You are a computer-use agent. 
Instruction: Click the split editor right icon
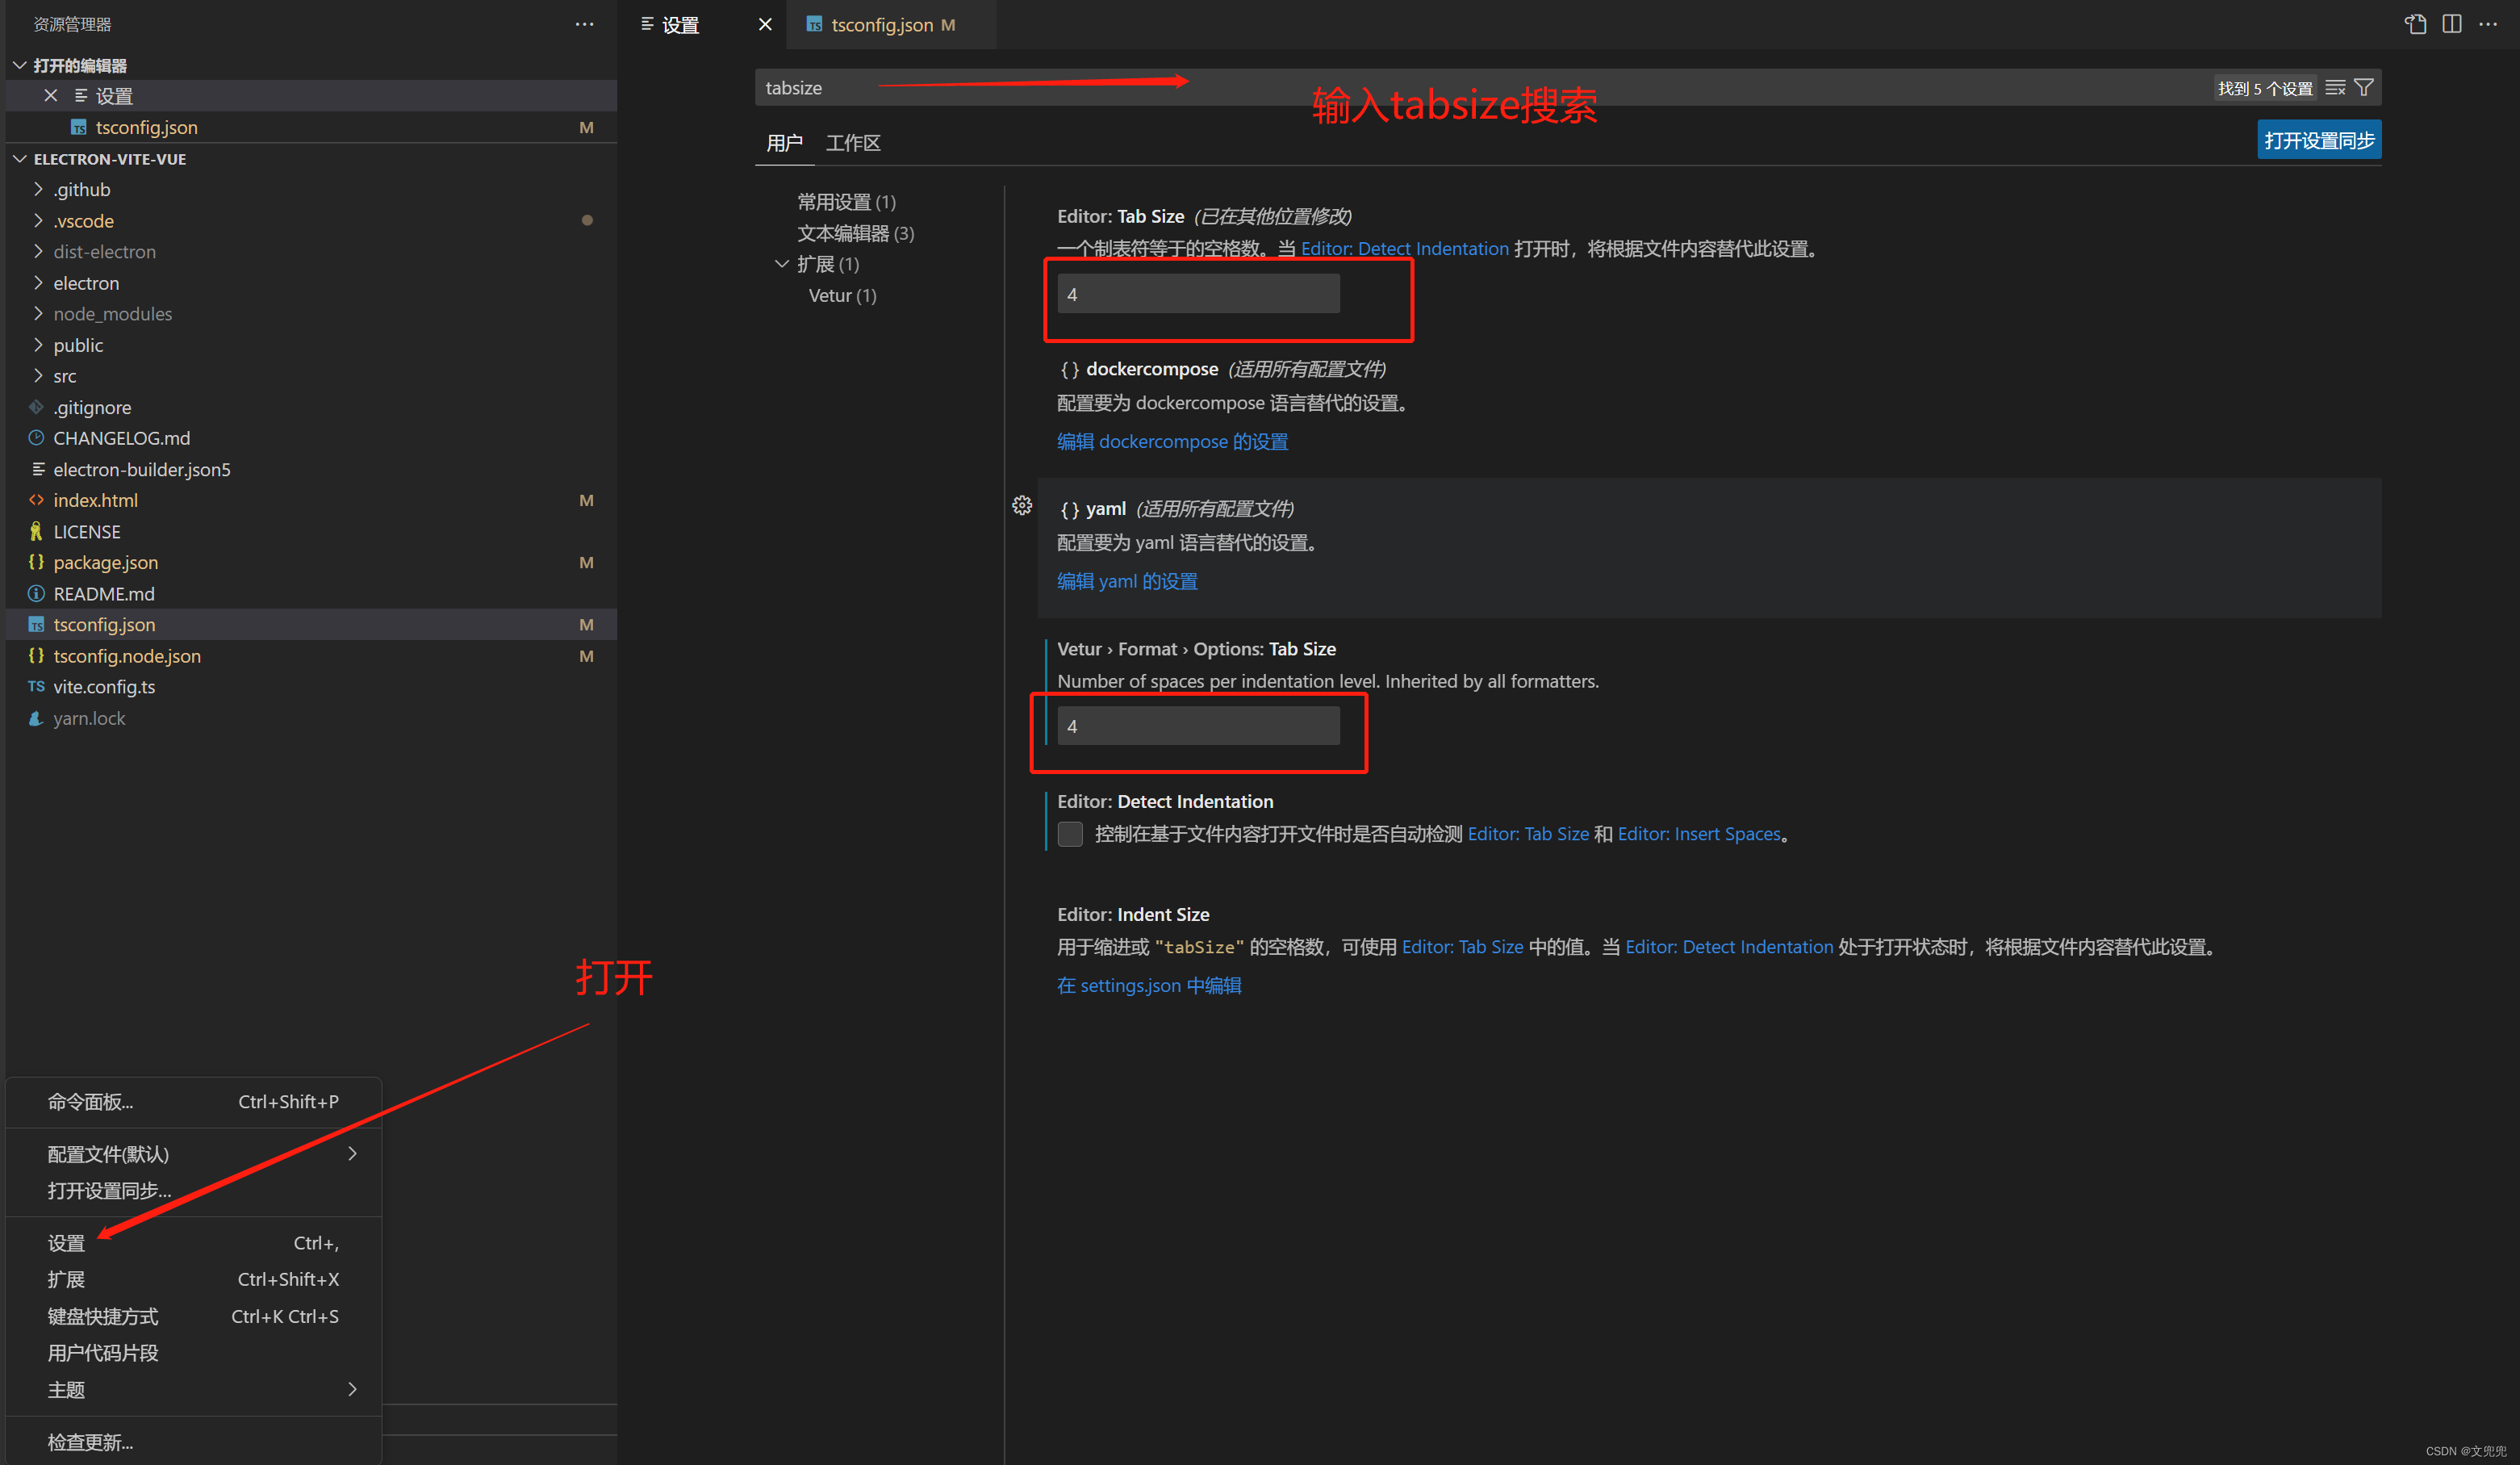point(2451,24)
